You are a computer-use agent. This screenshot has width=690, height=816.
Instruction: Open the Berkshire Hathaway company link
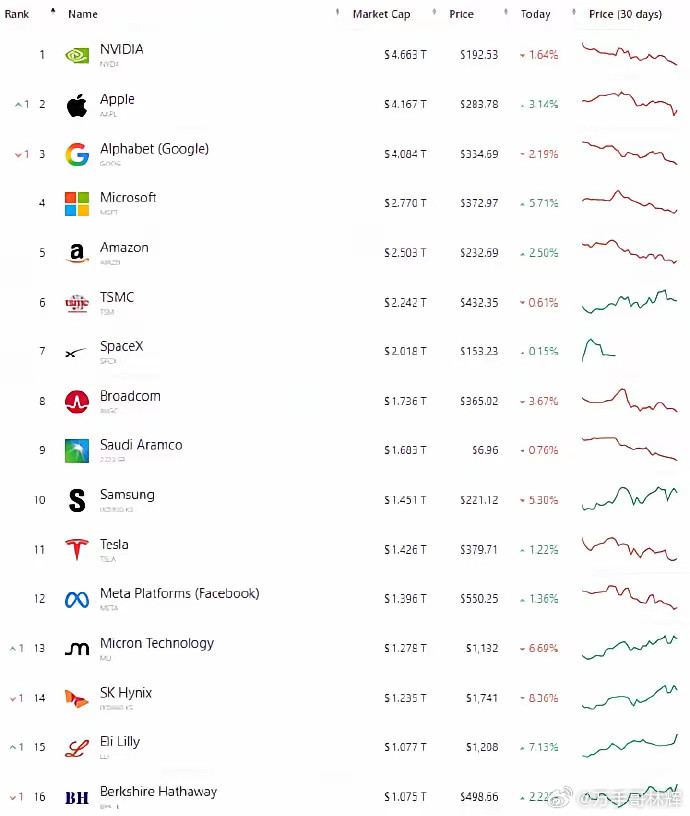[159, 792]
